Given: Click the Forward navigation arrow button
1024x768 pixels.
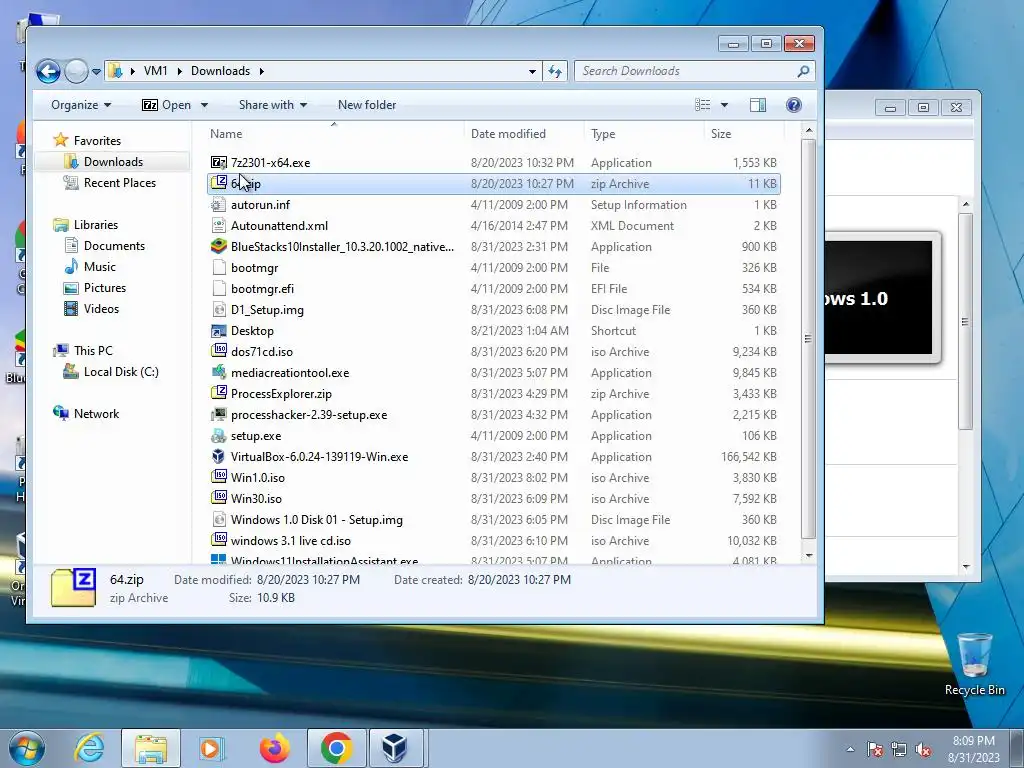Looking at the screenshot, I should (76, 71).
